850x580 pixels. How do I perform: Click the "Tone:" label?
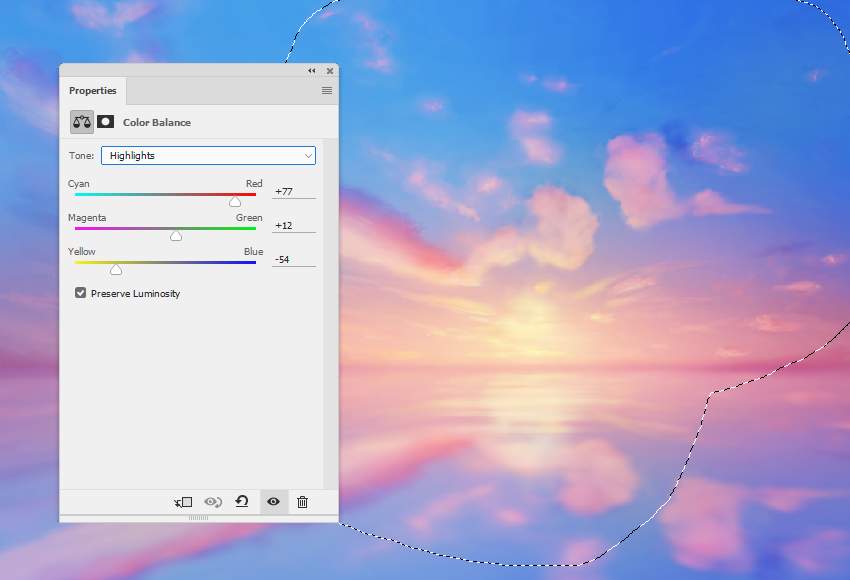(81, 156)
